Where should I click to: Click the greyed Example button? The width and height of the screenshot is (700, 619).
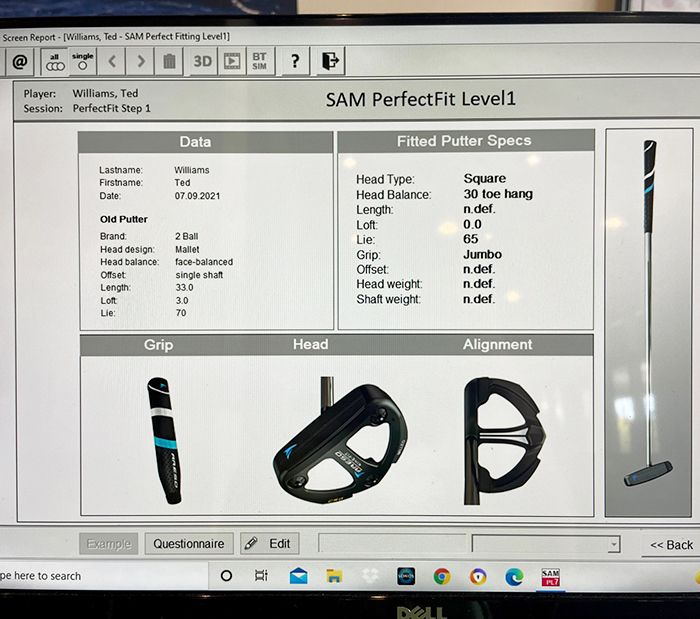109,544
